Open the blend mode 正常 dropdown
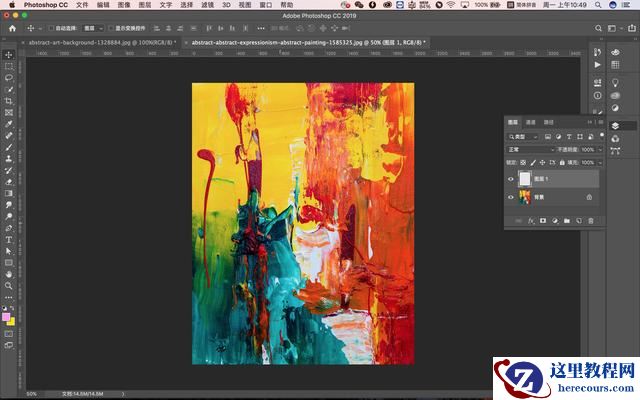This screenshot has width=640, height=400. pyautogui.click(x=530, y=149)
